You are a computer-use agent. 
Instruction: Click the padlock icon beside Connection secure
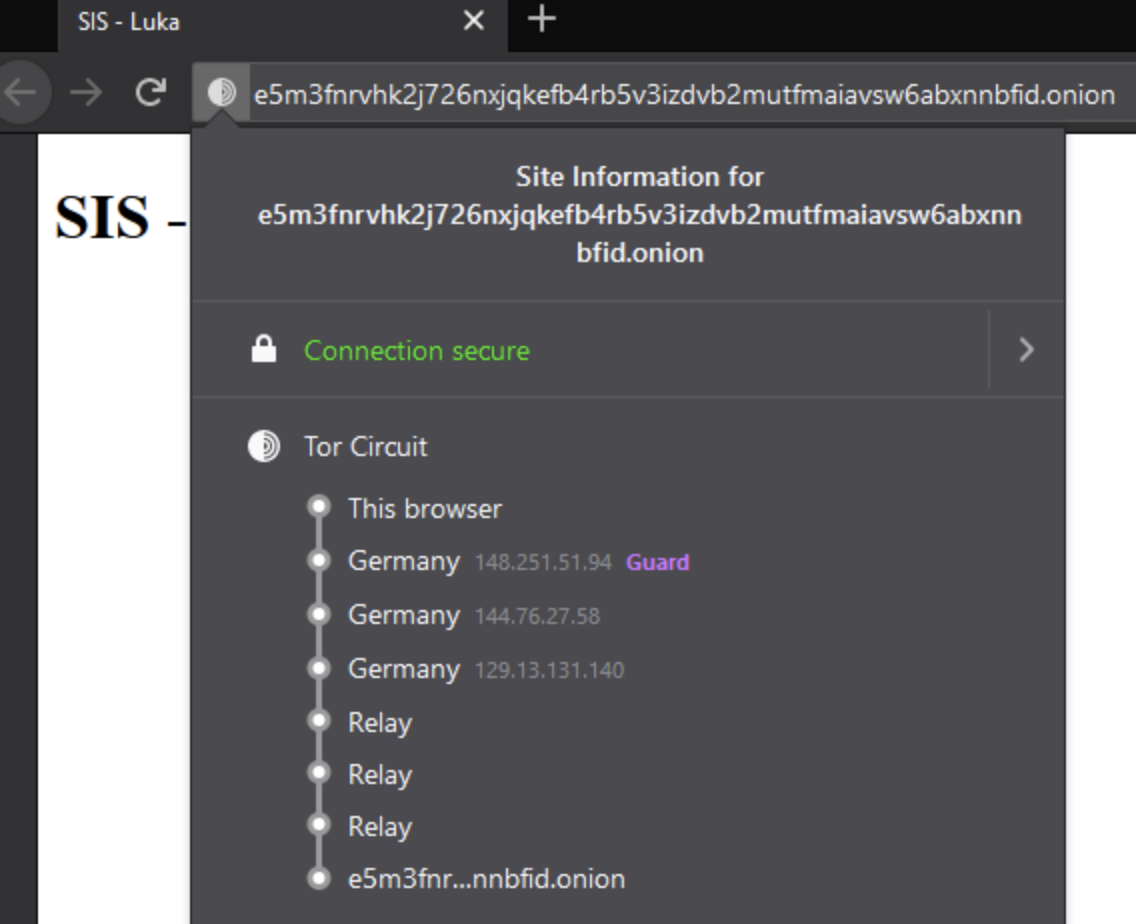(263, 349)
